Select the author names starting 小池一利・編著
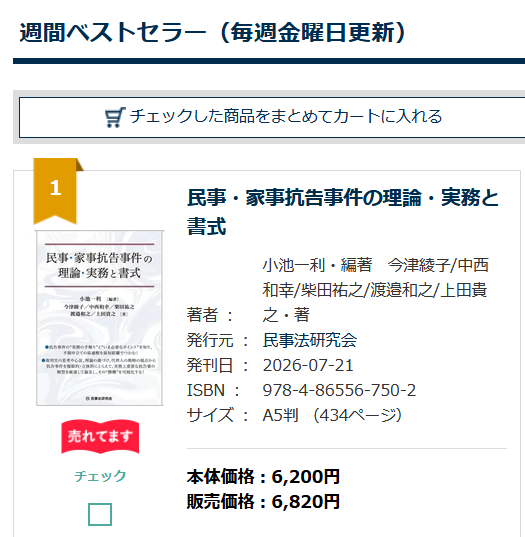This screenshot has height=537, width=525. pos(375,290)
